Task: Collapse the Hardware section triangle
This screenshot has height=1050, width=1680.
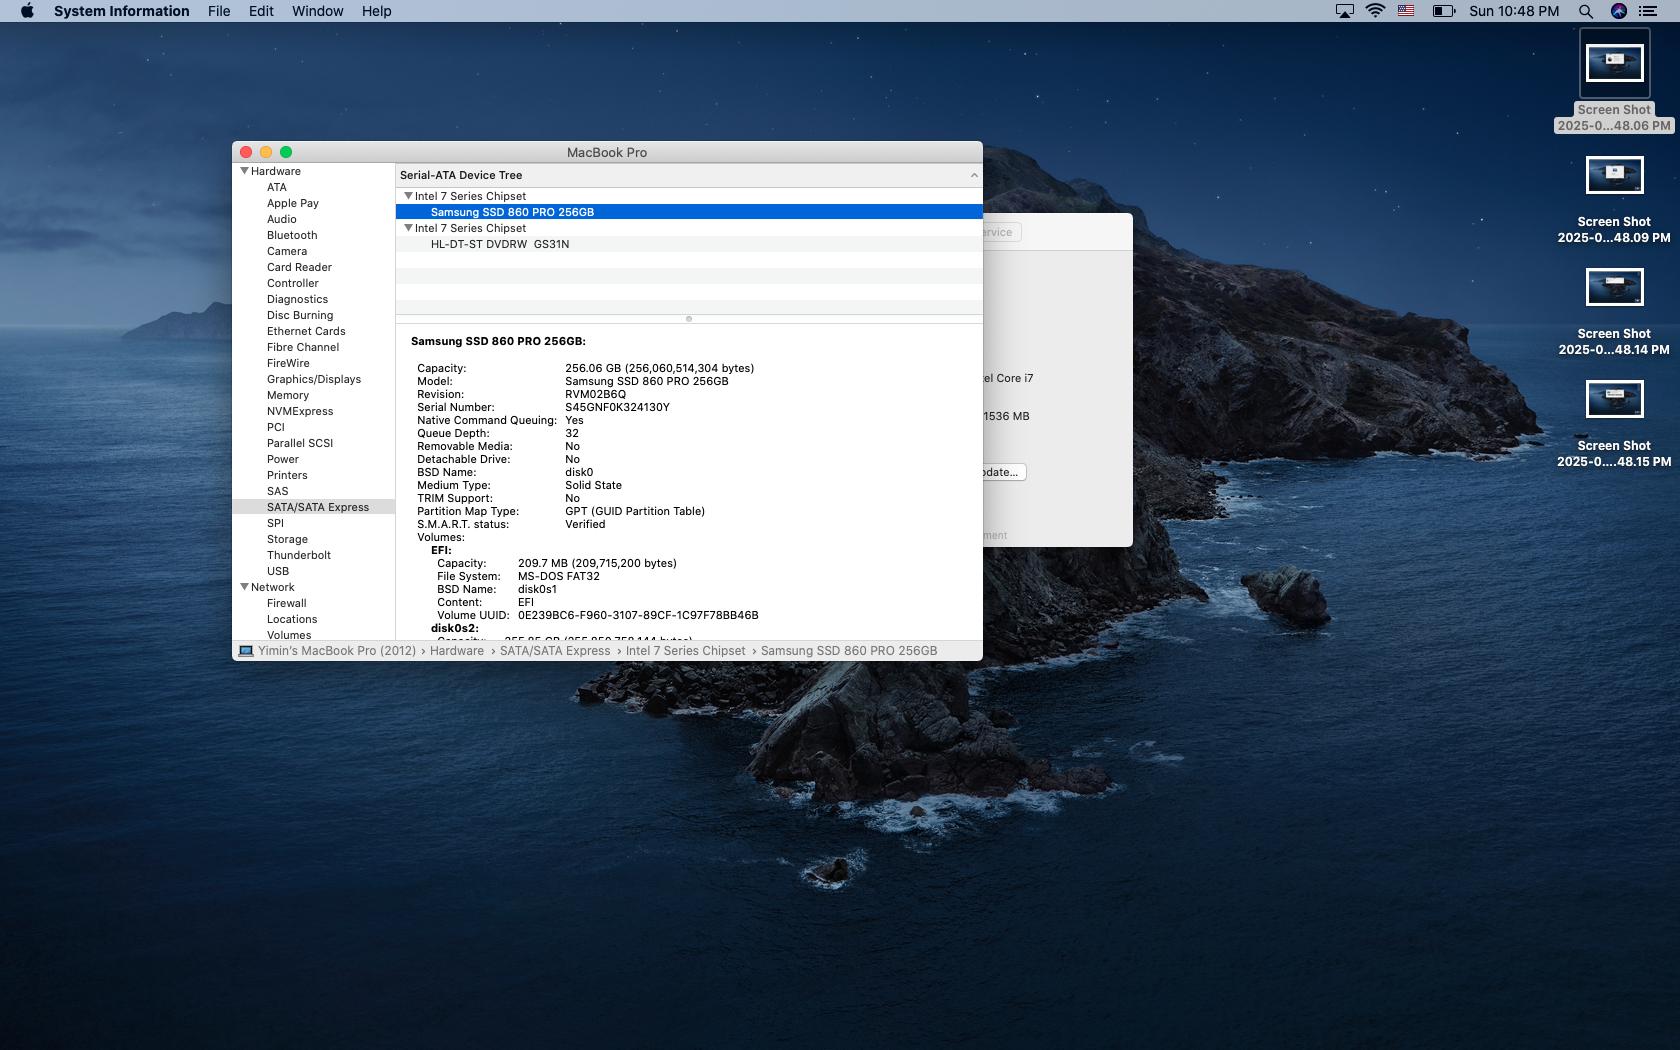Action: pyautogui.click(x=244, y=171)
